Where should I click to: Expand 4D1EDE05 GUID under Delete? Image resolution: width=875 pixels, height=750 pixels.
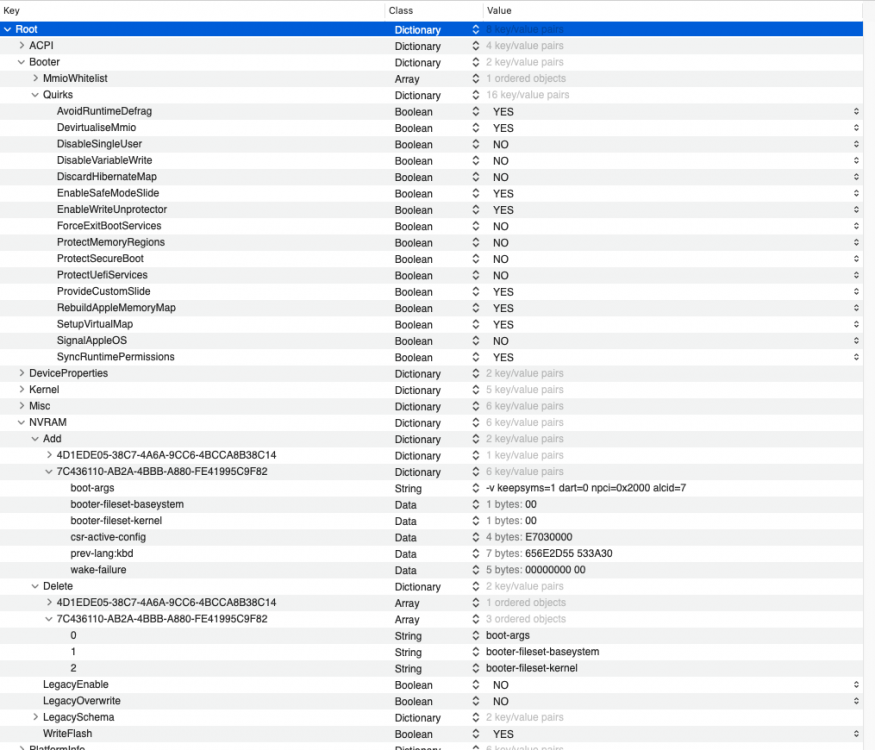pos(49,602)
